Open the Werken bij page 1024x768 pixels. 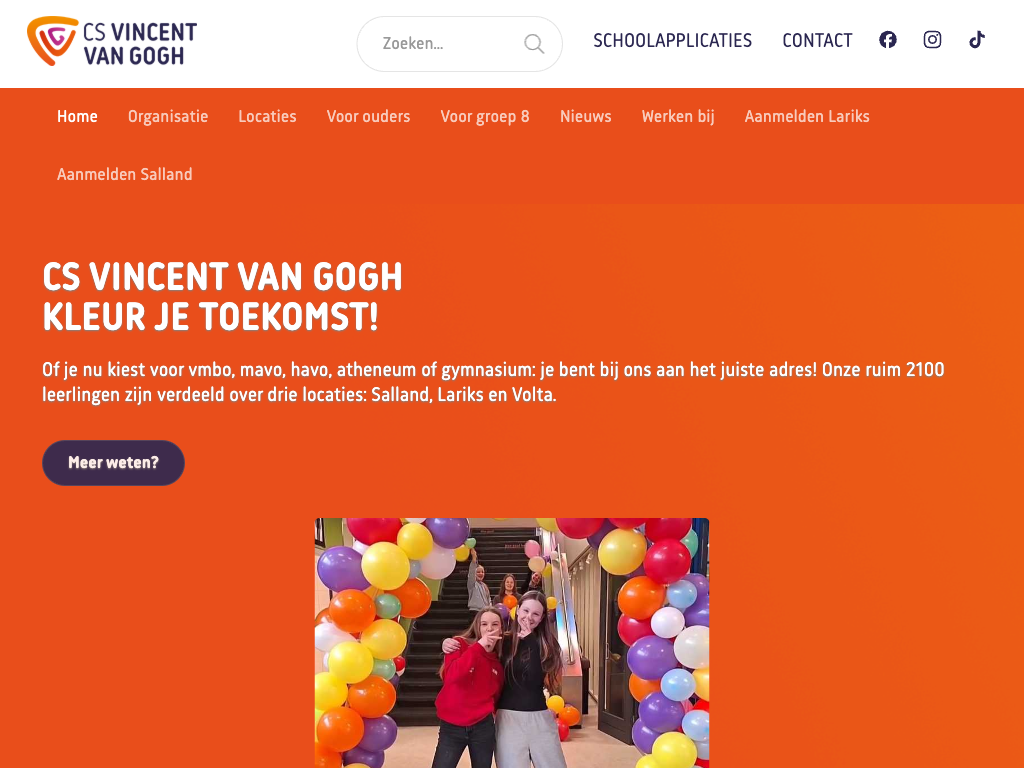tap(678, 116)
